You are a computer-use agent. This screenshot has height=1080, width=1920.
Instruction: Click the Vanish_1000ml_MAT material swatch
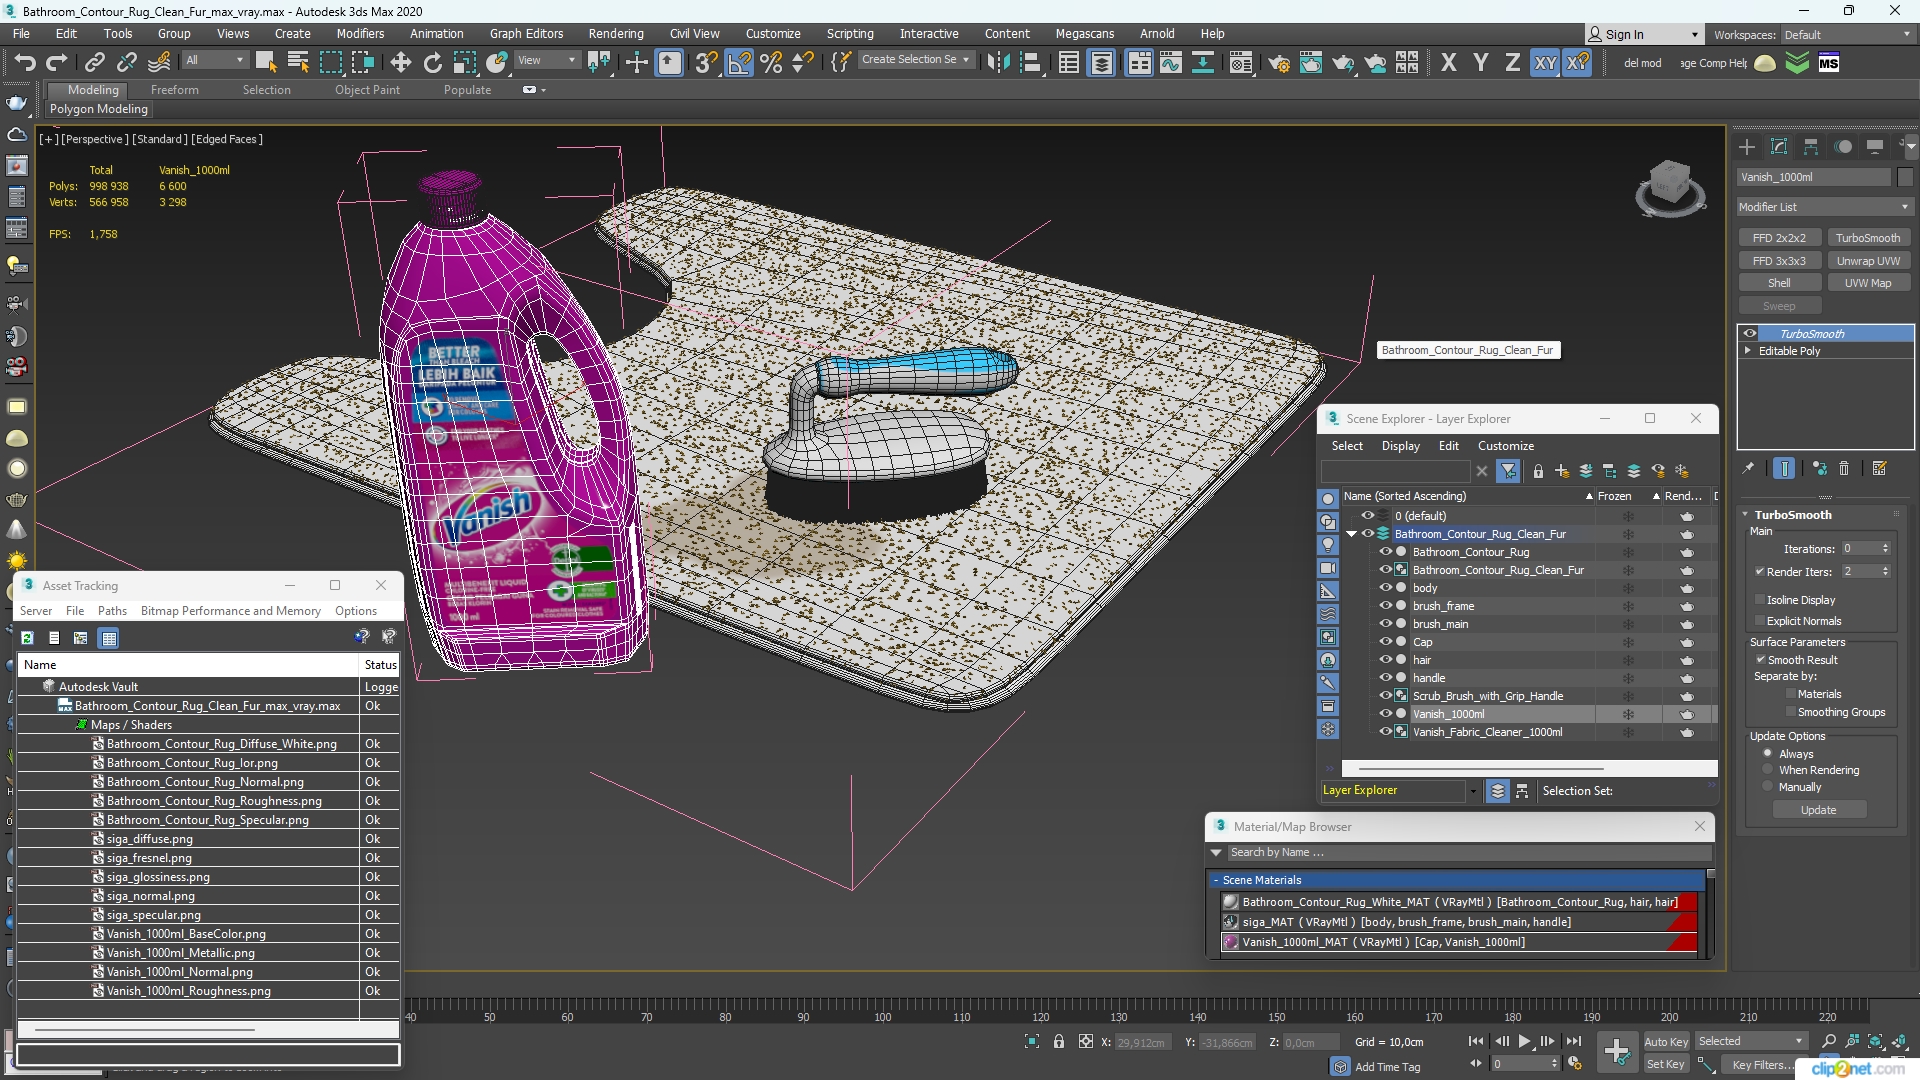1231,942
